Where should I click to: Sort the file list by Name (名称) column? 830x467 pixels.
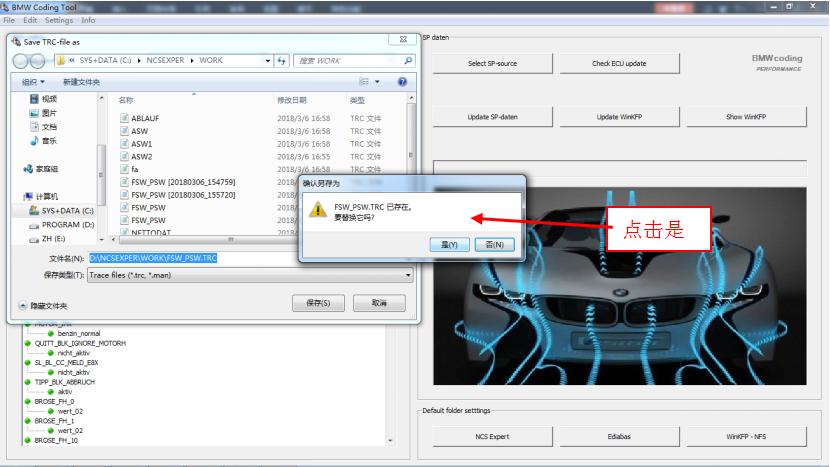click(126, 100)
